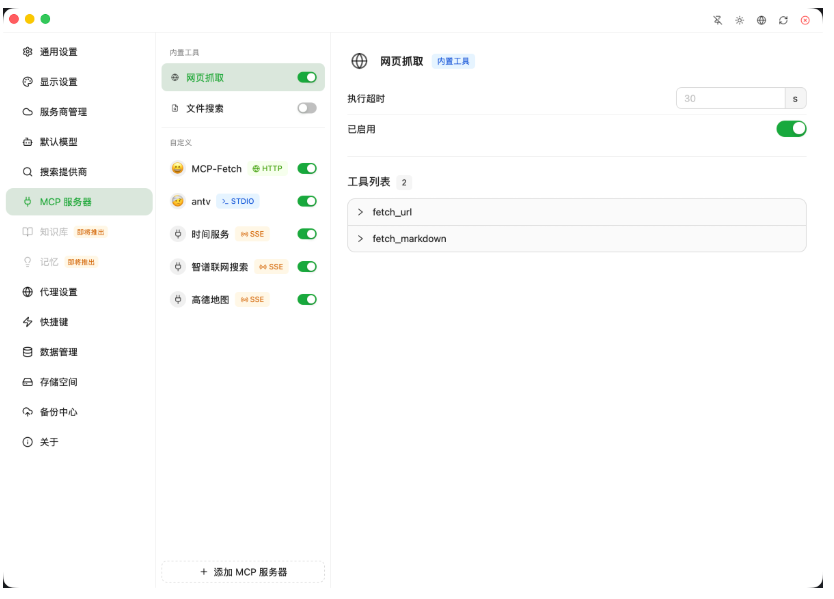Toggle off the 智谱联网搜索 server

click(307, 267)
